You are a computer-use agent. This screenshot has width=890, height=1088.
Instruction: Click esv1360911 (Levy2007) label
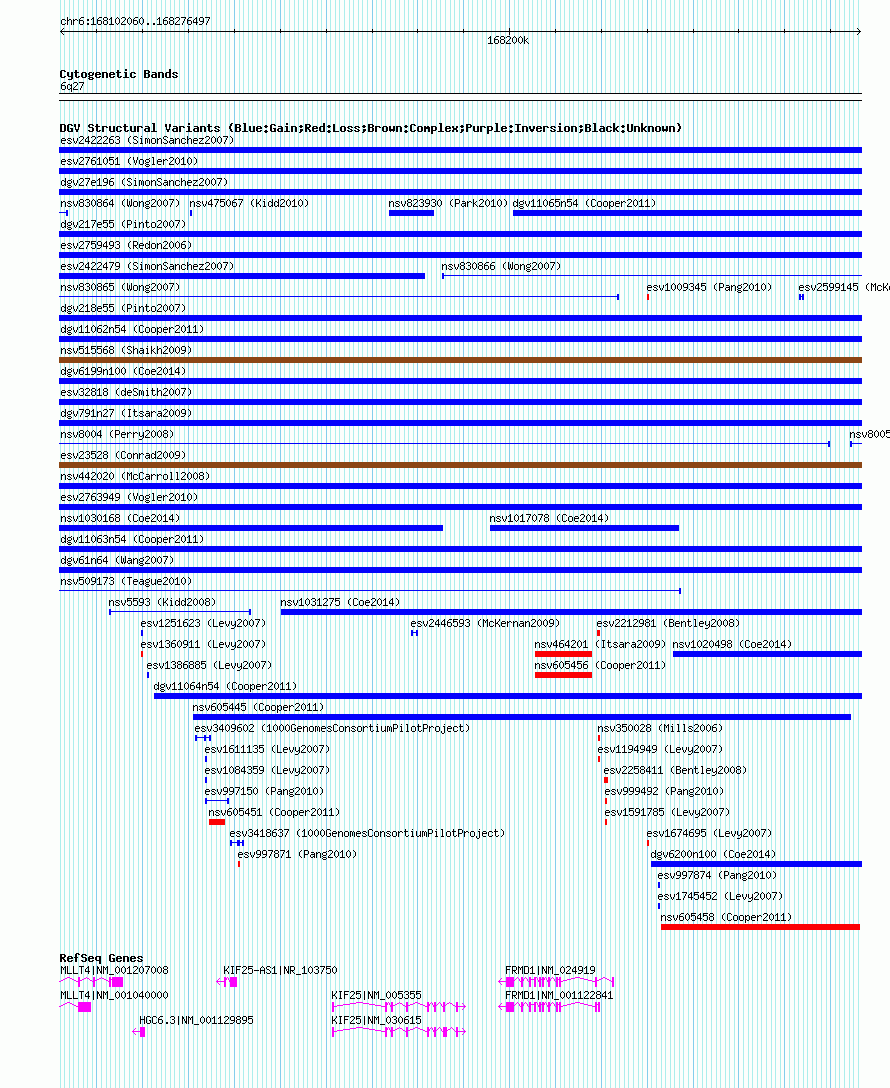pyautogui.click(x=203, y=644)
